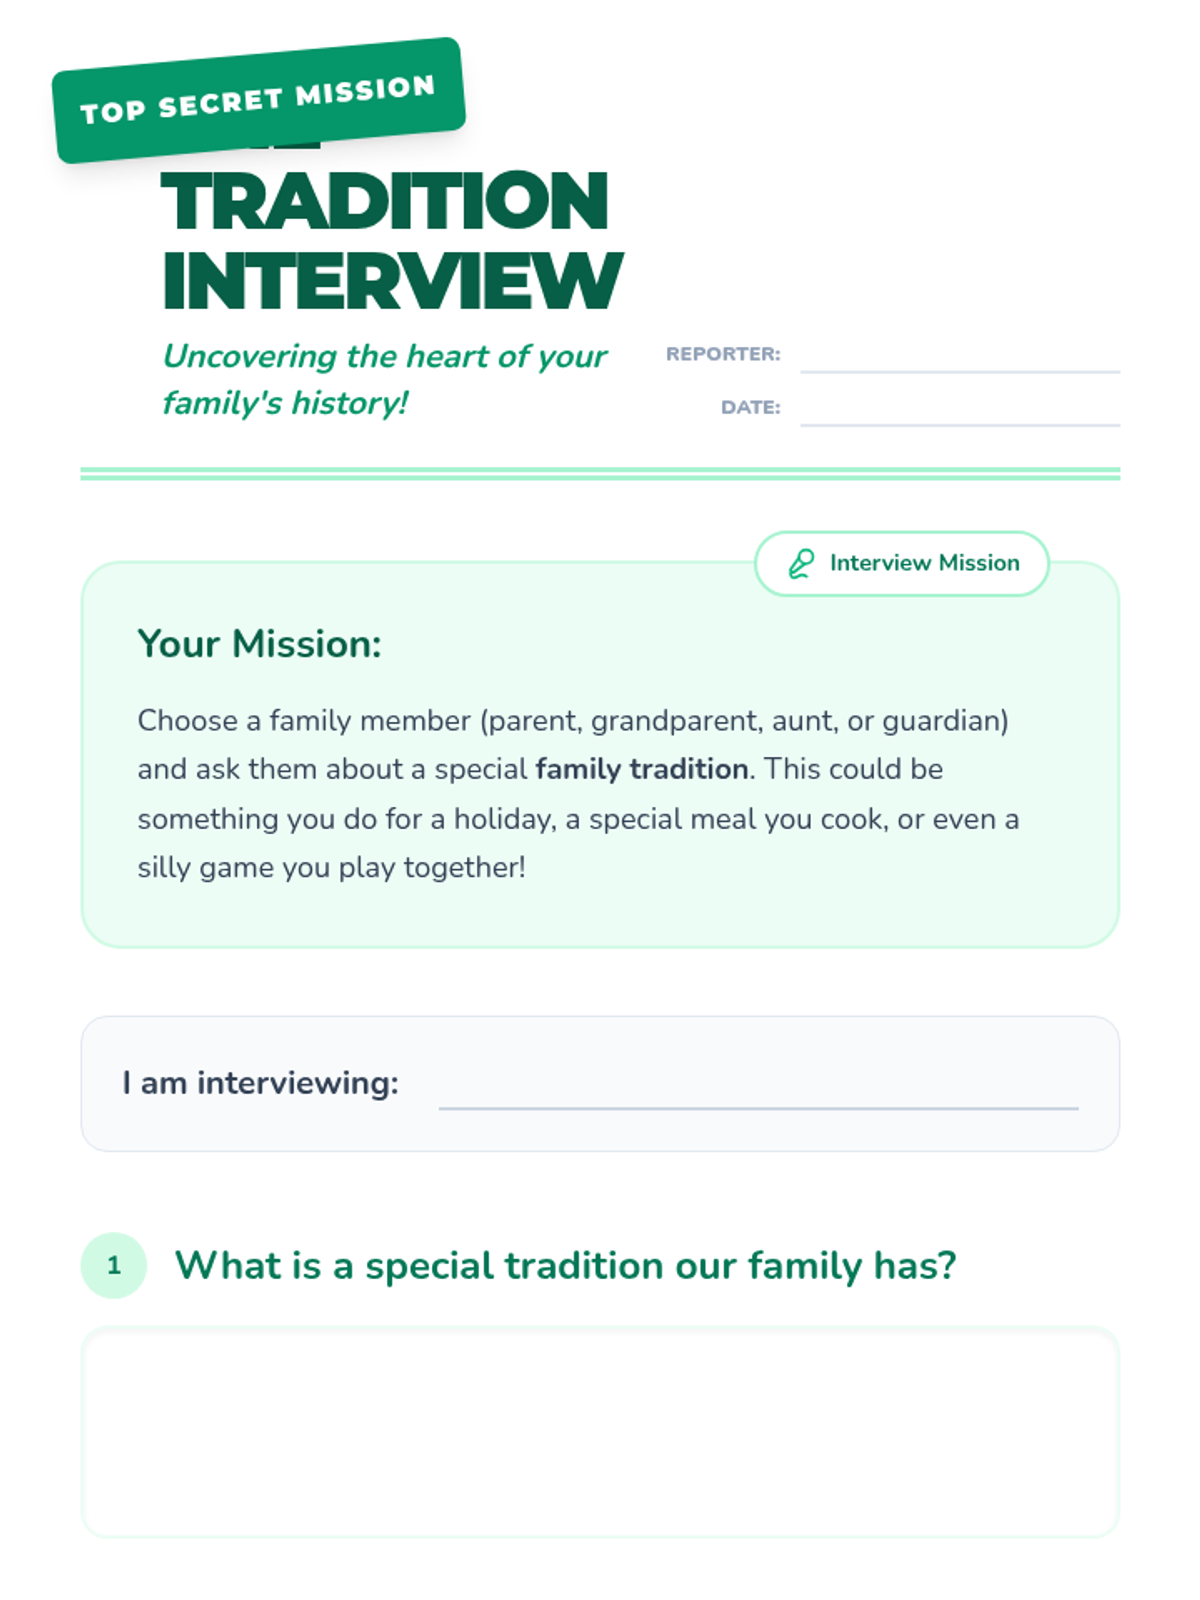Click the Your Mission heading
Screen dimensions: 1200x1600
click(x=260, y=644)
